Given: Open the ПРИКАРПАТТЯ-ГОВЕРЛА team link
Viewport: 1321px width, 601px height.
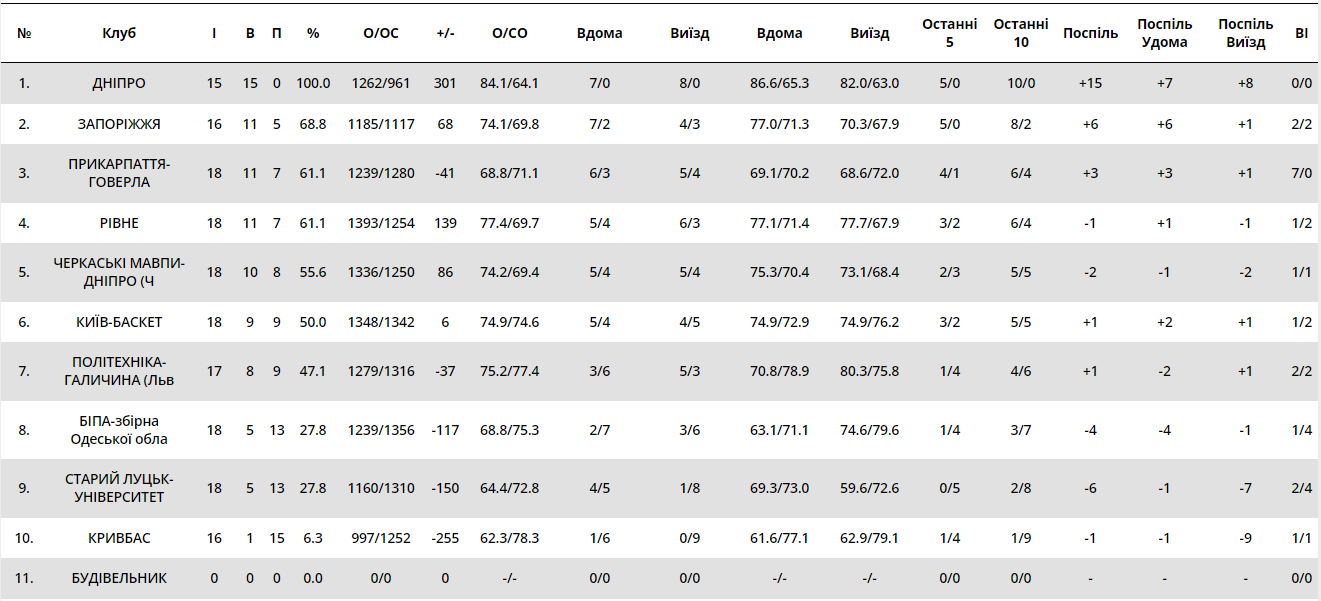Looking at the screenshot, I should [119, 173].
